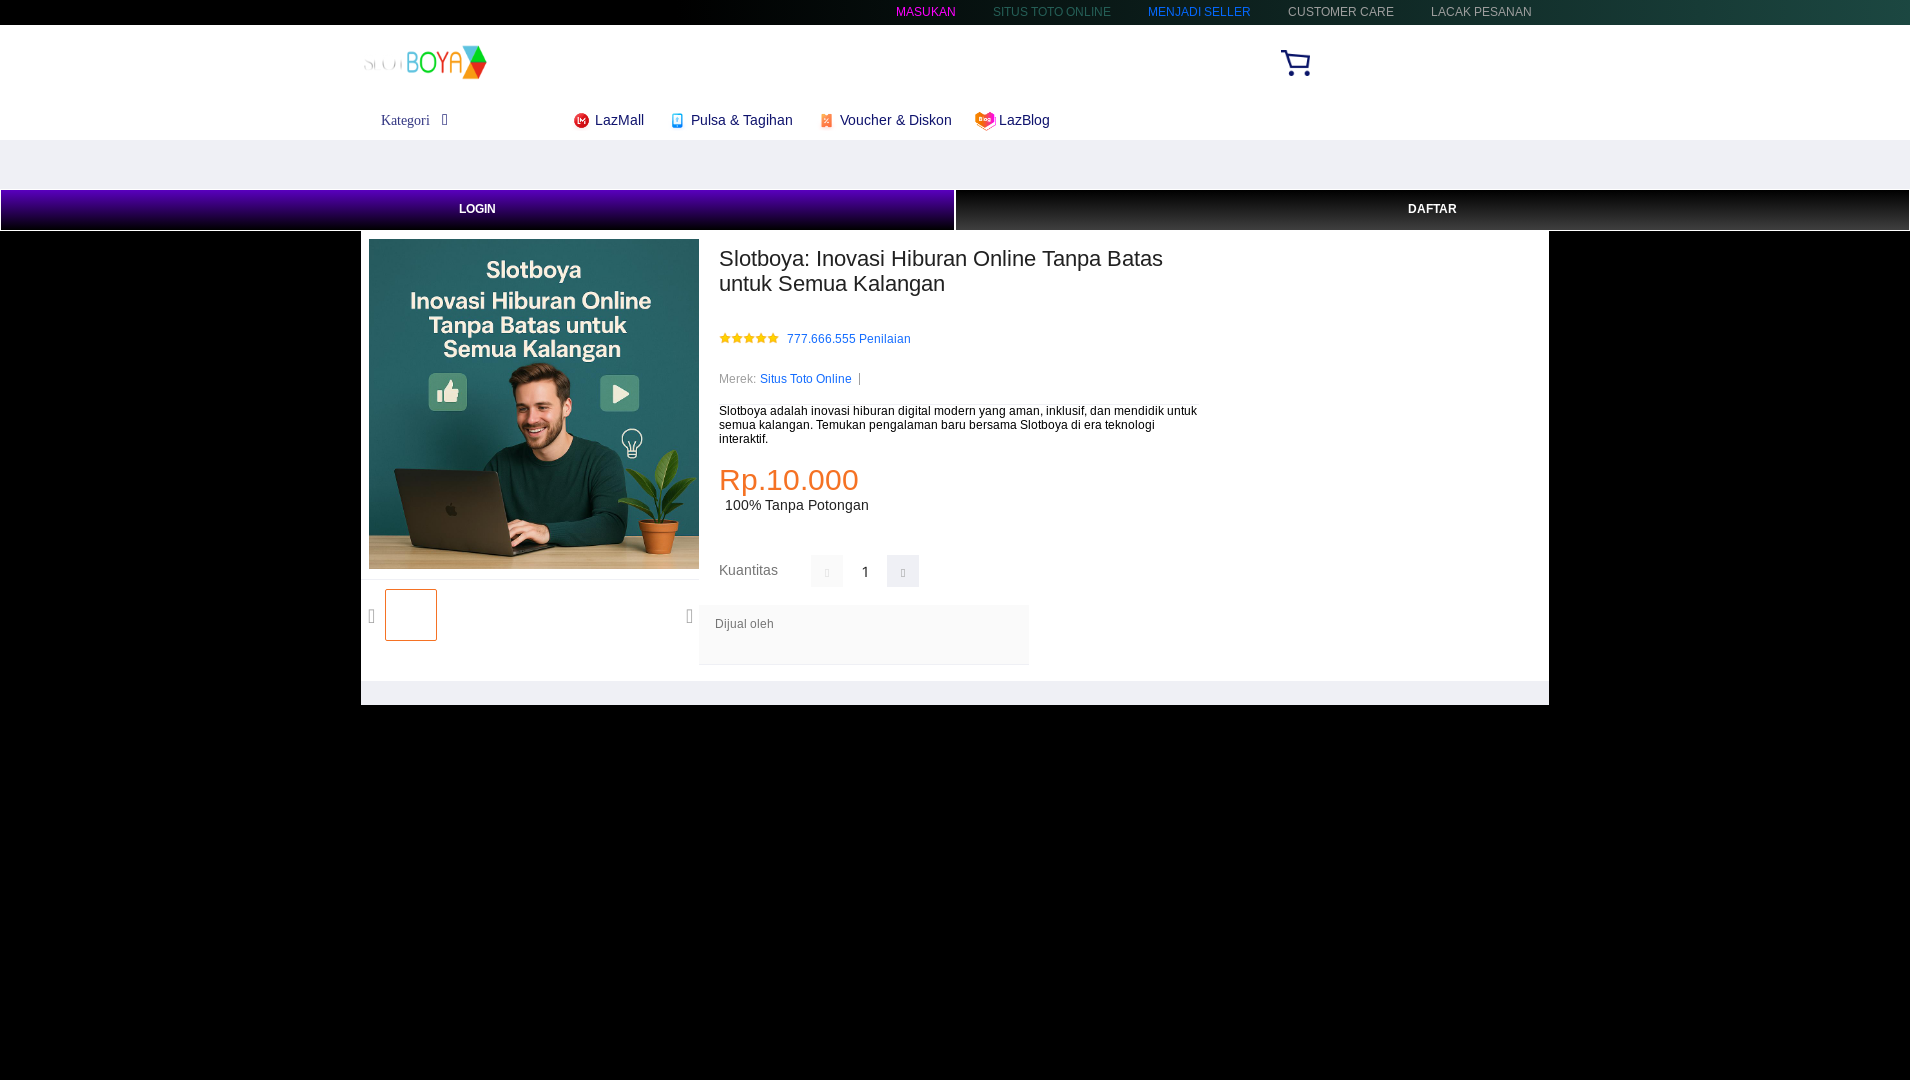Decrease quantity with minus button
The height and width of the screenshot is (1080, 1920).
(x=827, y=571)
